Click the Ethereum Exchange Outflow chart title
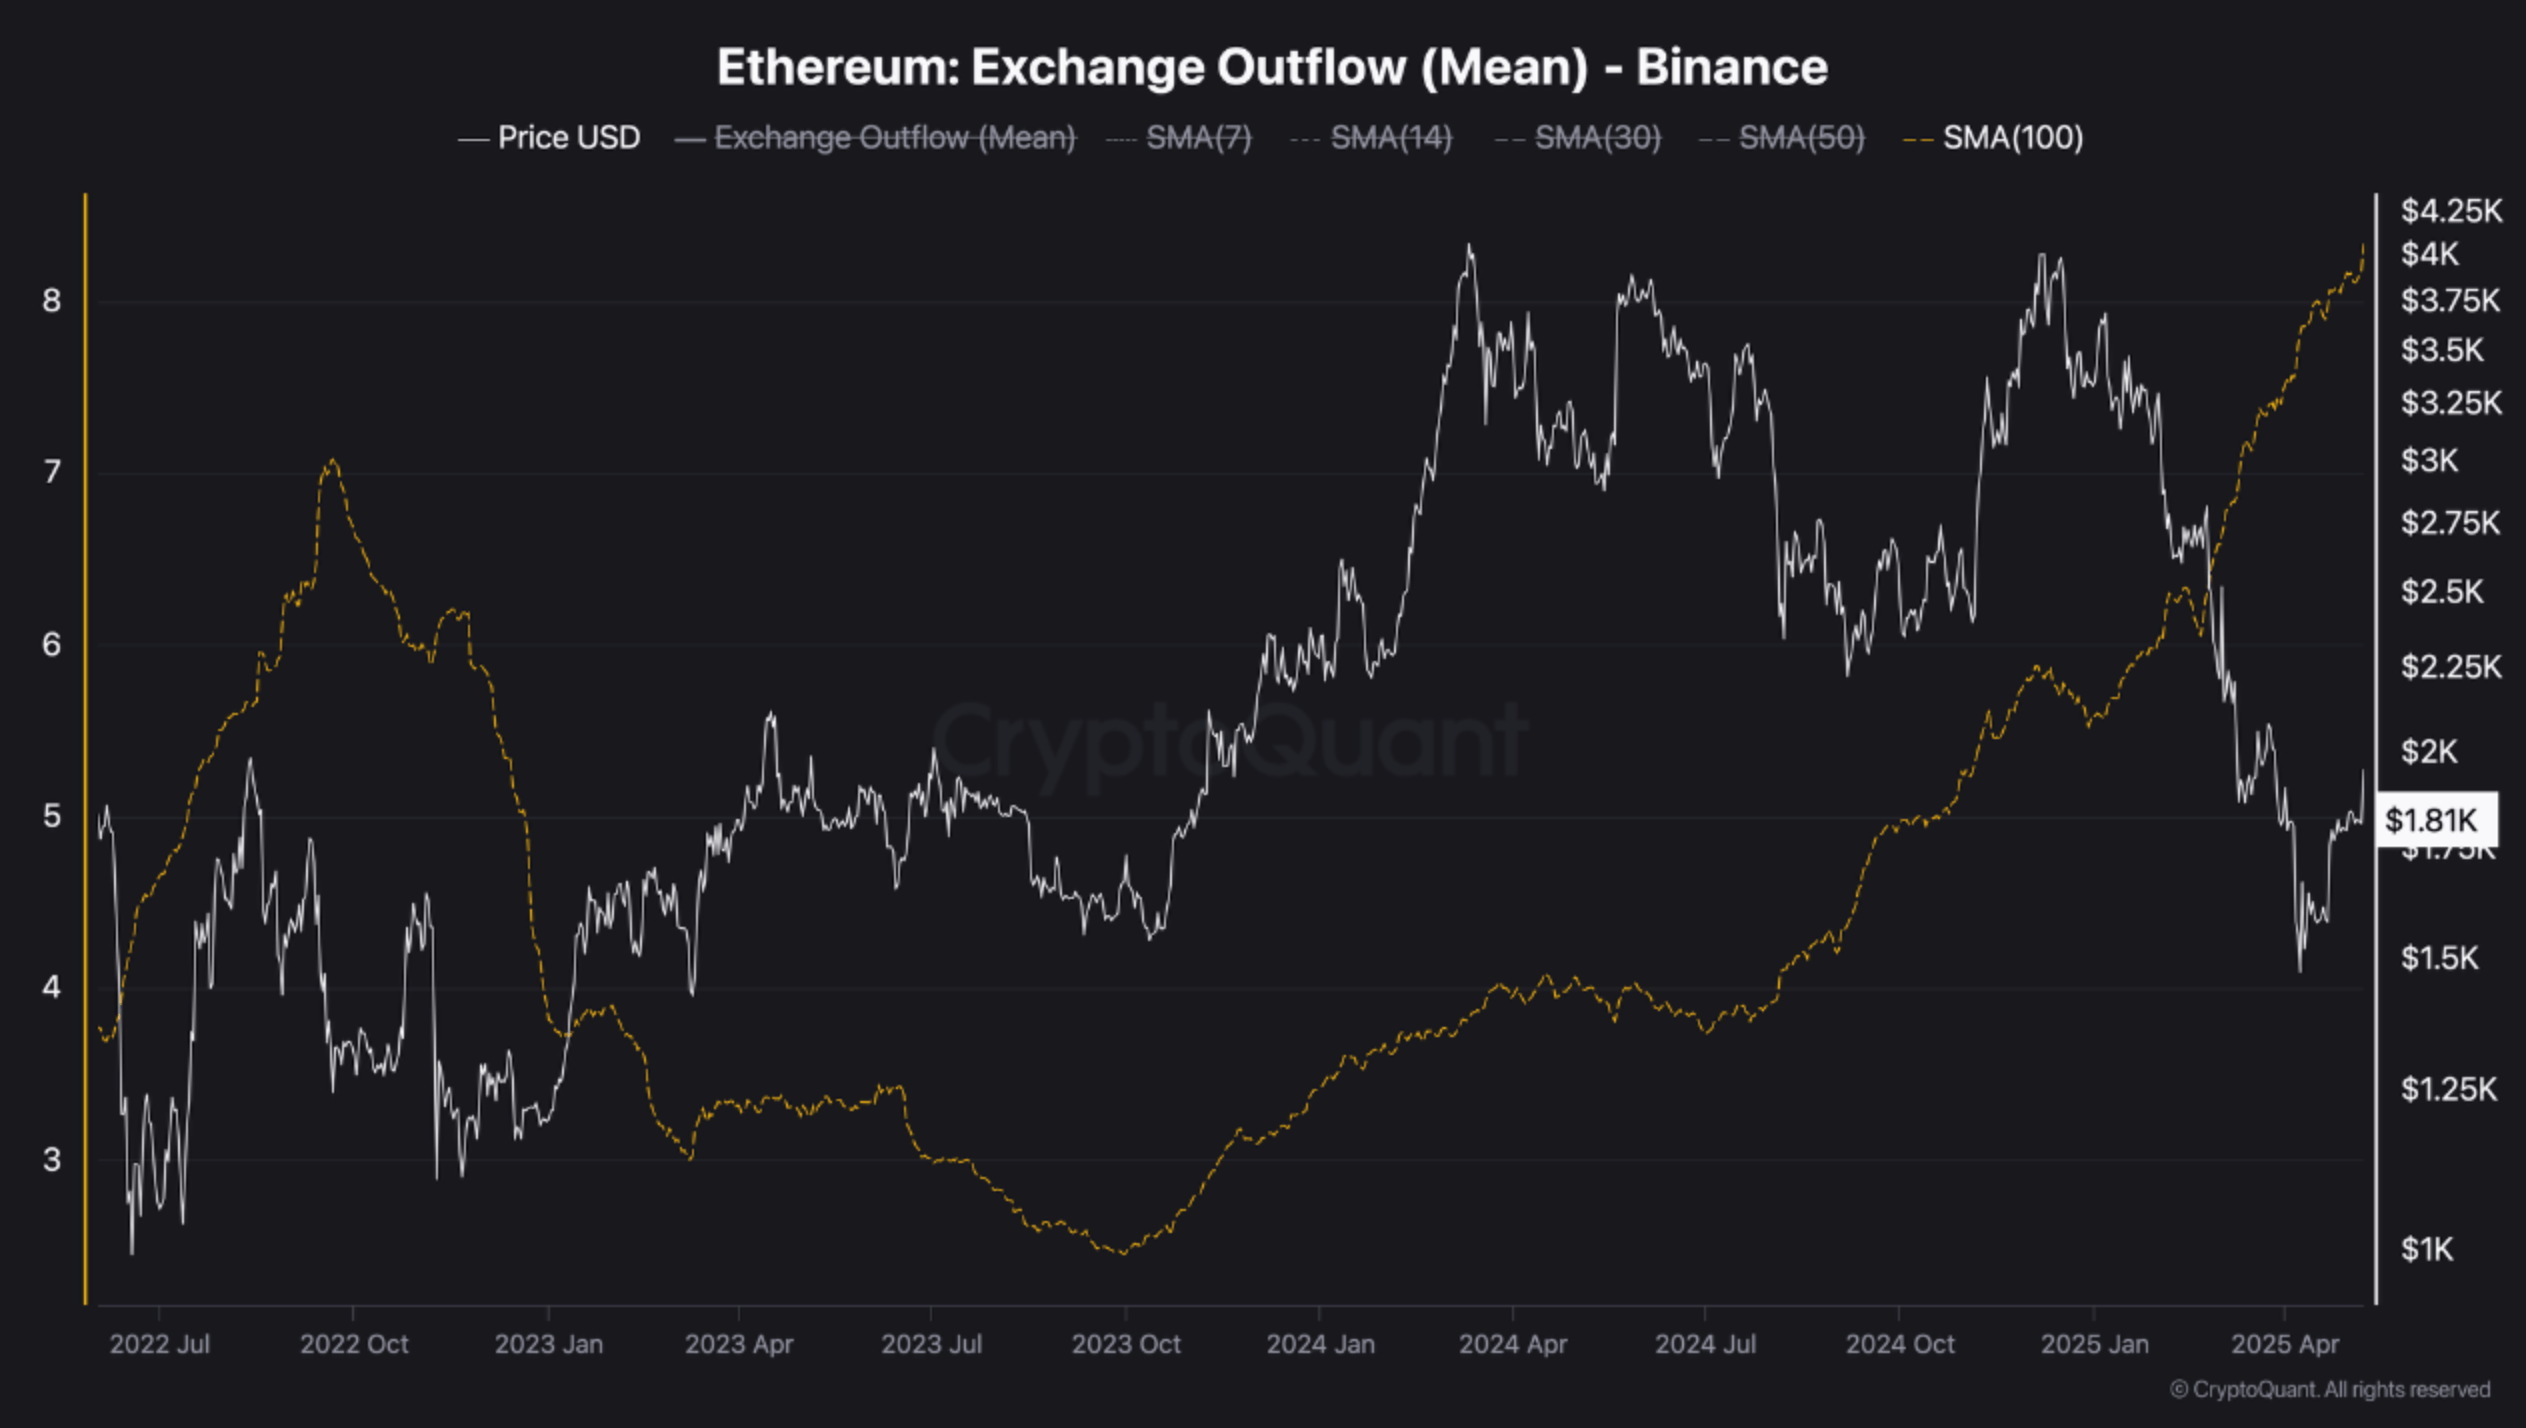The height and width of the screenshot is (1428, 2526). (1272, 68)
